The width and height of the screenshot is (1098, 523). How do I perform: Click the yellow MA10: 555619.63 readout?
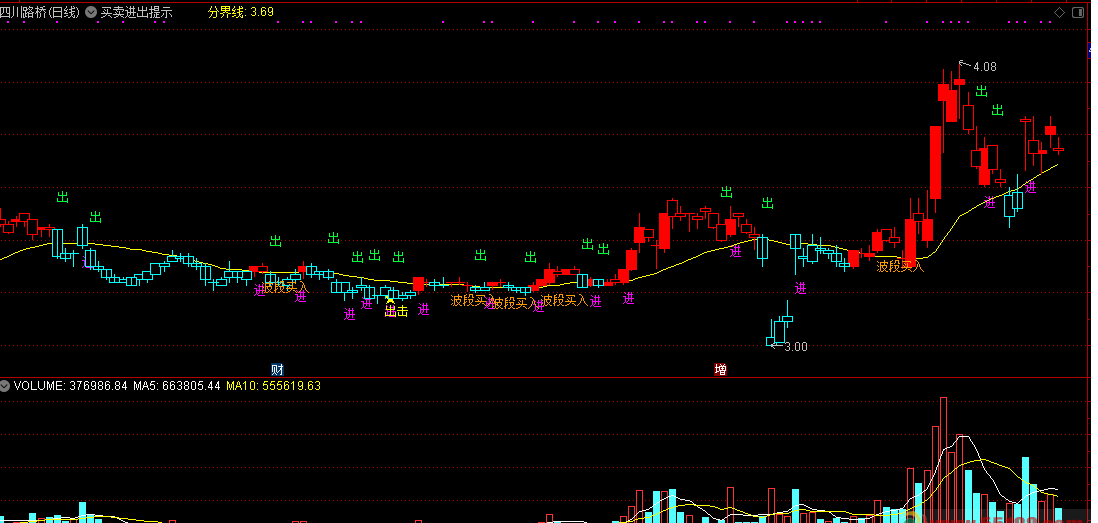274,386
